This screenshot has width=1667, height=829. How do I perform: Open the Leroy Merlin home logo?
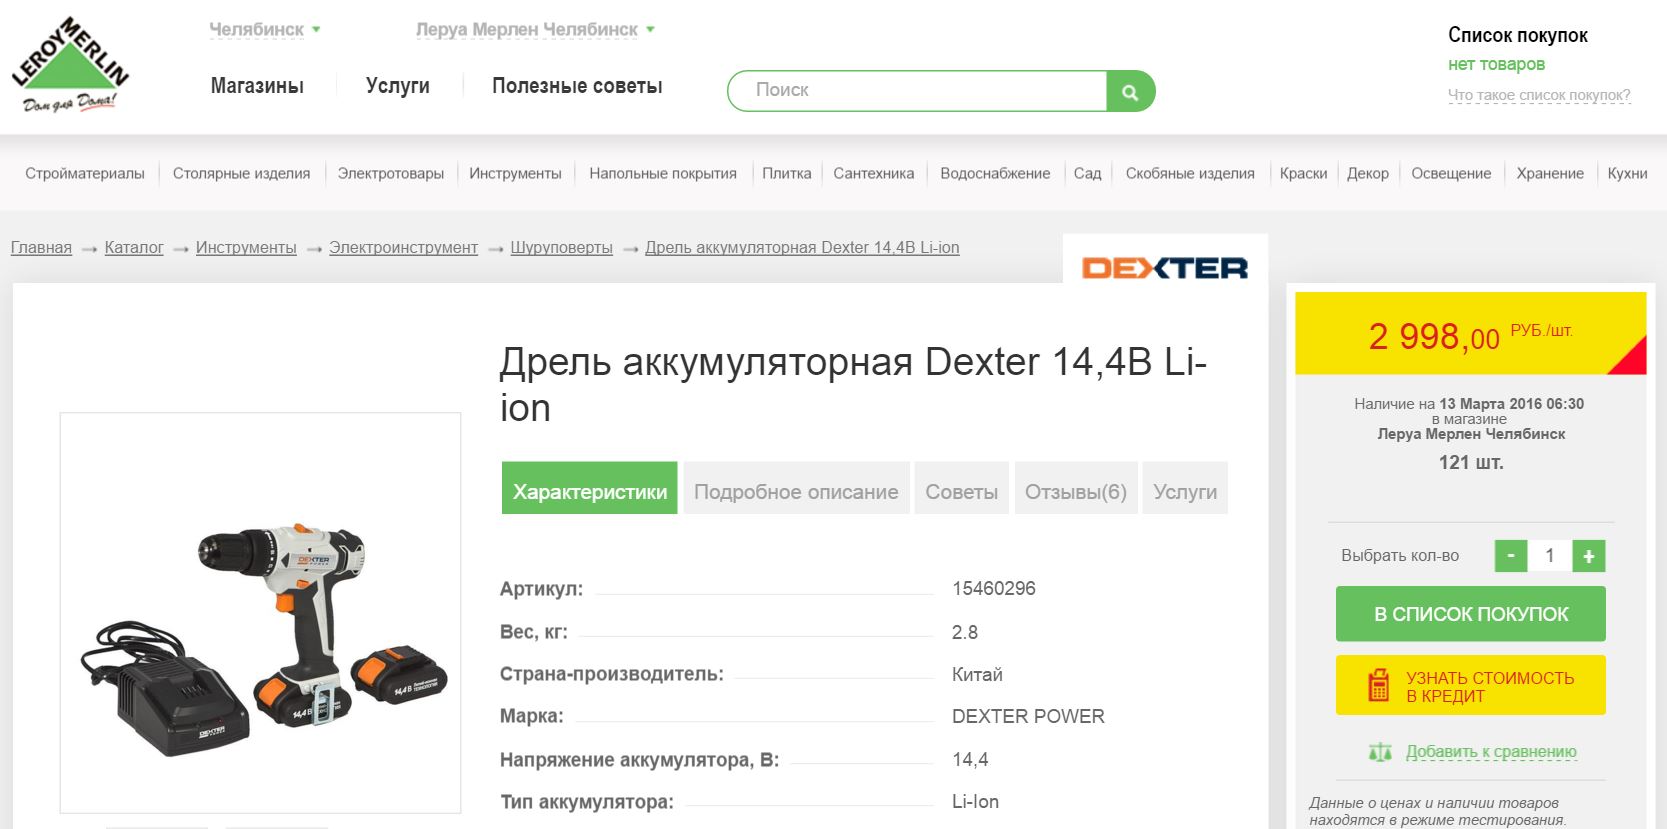point(70,65)
